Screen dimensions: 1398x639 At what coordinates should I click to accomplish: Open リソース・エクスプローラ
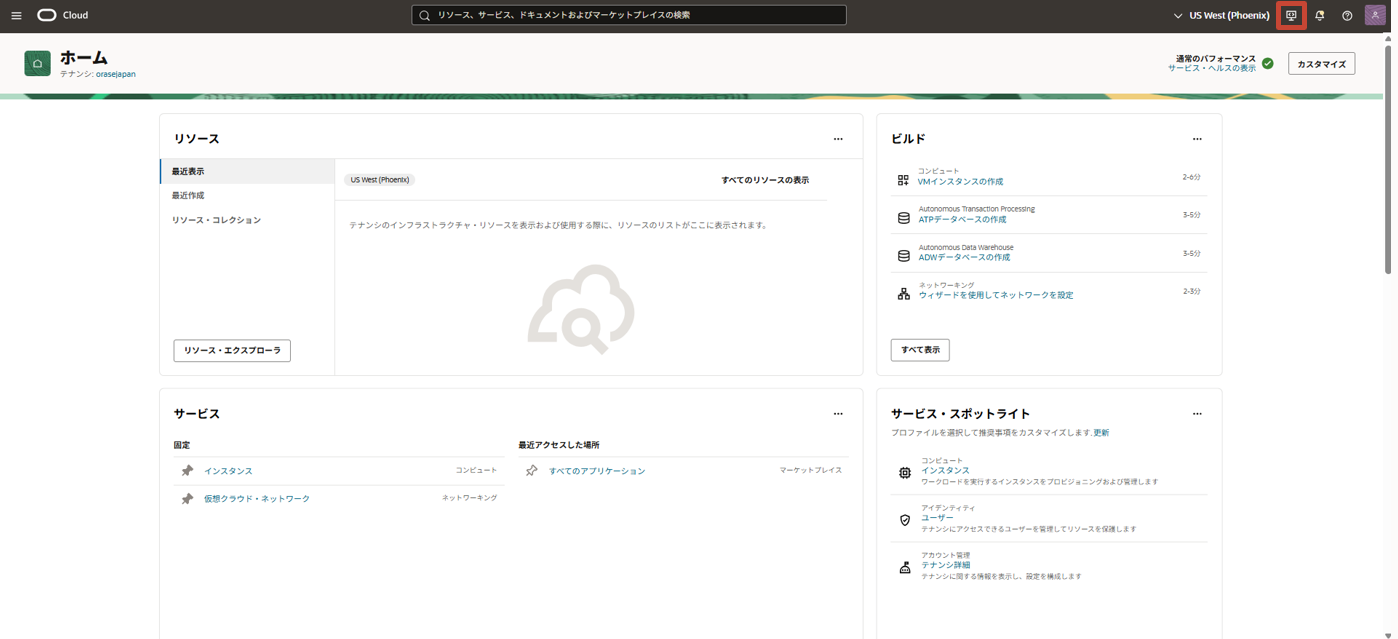[x=231, y=350]
